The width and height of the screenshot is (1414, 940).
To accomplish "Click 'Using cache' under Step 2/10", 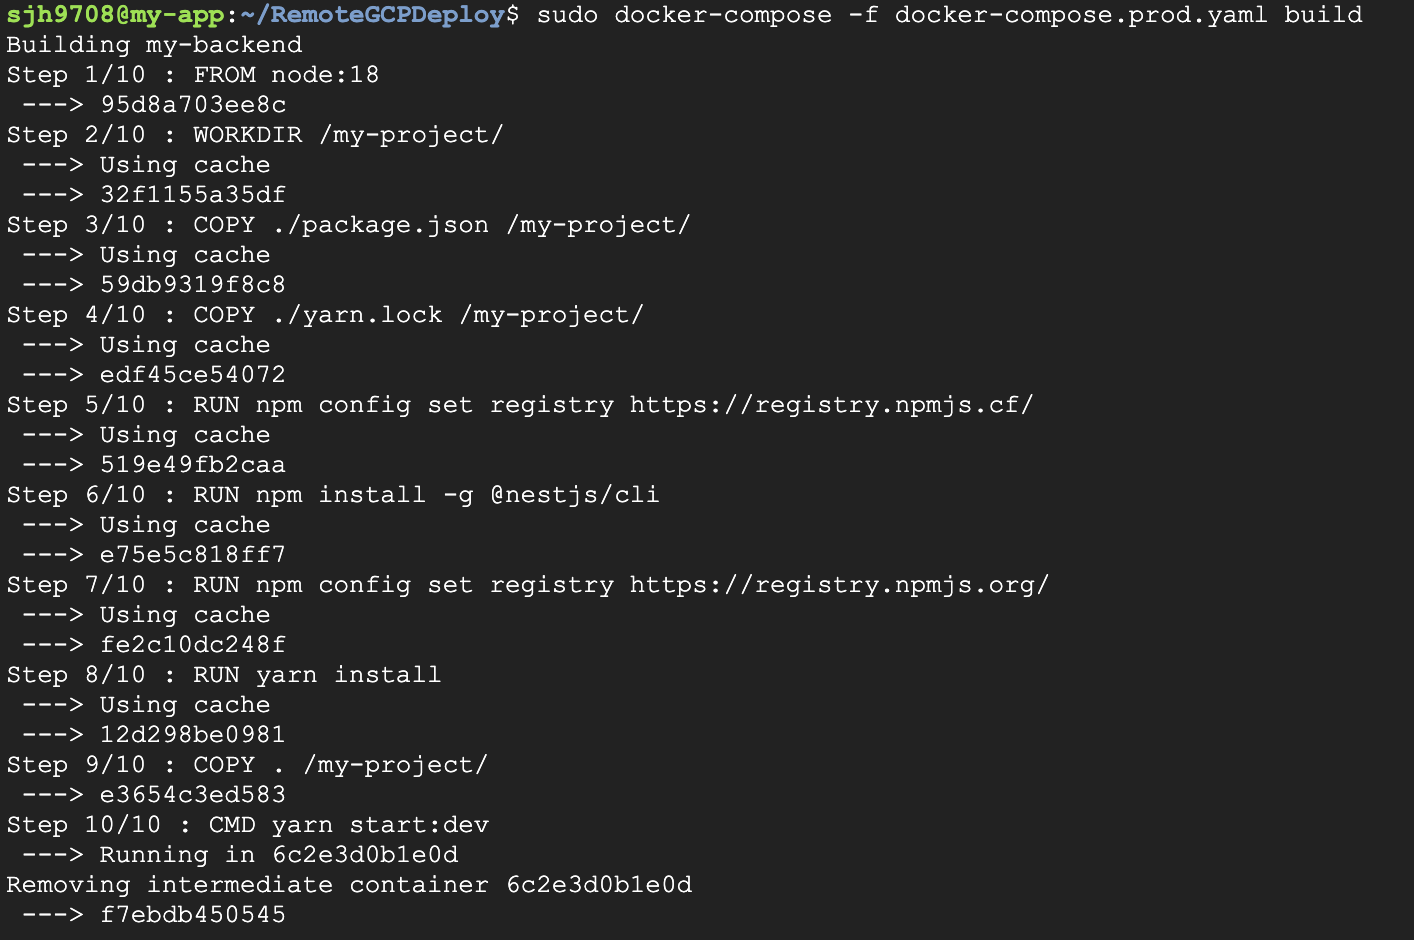I will (x=185, y=165).
